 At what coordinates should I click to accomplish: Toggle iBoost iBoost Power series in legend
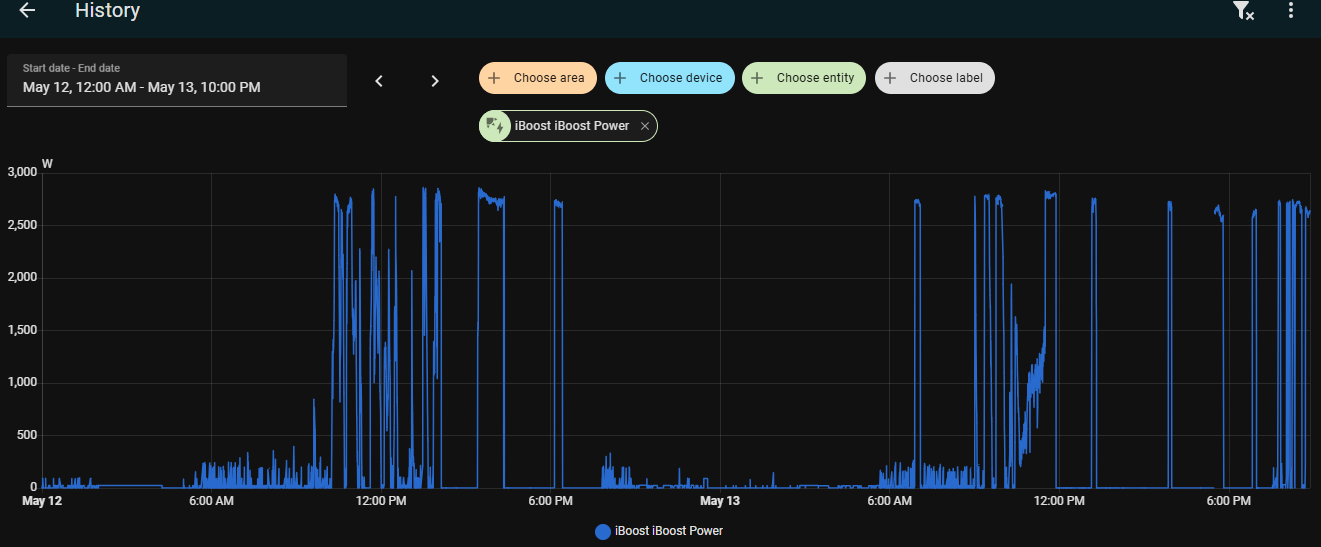pos(659,531)
